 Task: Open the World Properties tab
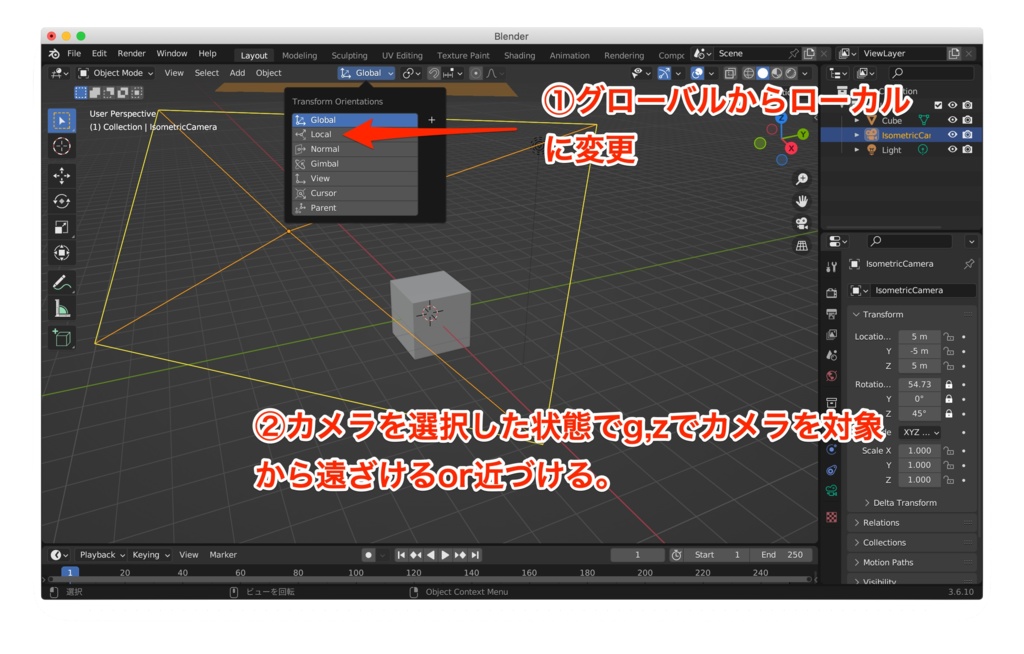[x=833, y=375]
